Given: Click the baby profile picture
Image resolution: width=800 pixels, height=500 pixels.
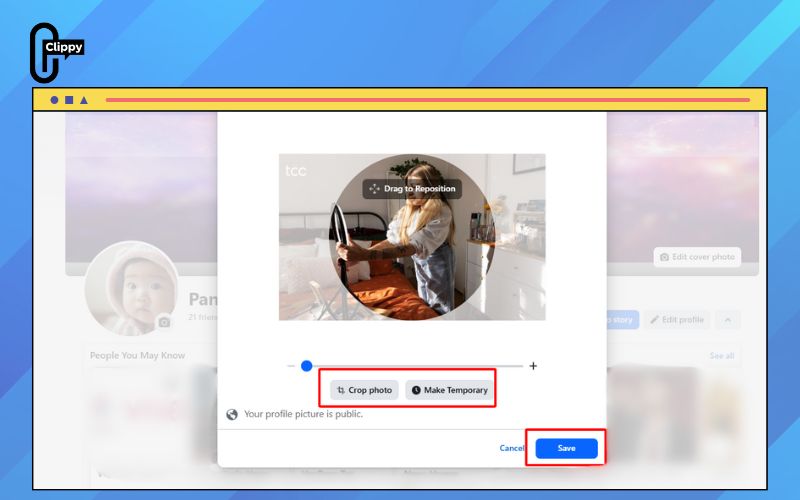Looking at the screenshot, I should pos(132,288).
